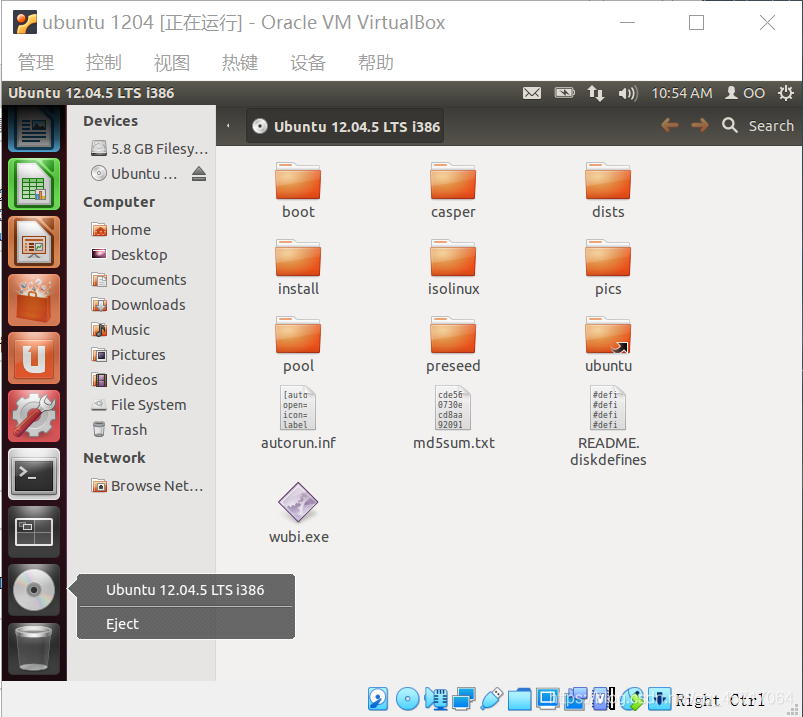Click Ubuntu 12.04.5 LTS i386 popup entry

[x=186, y=590]
